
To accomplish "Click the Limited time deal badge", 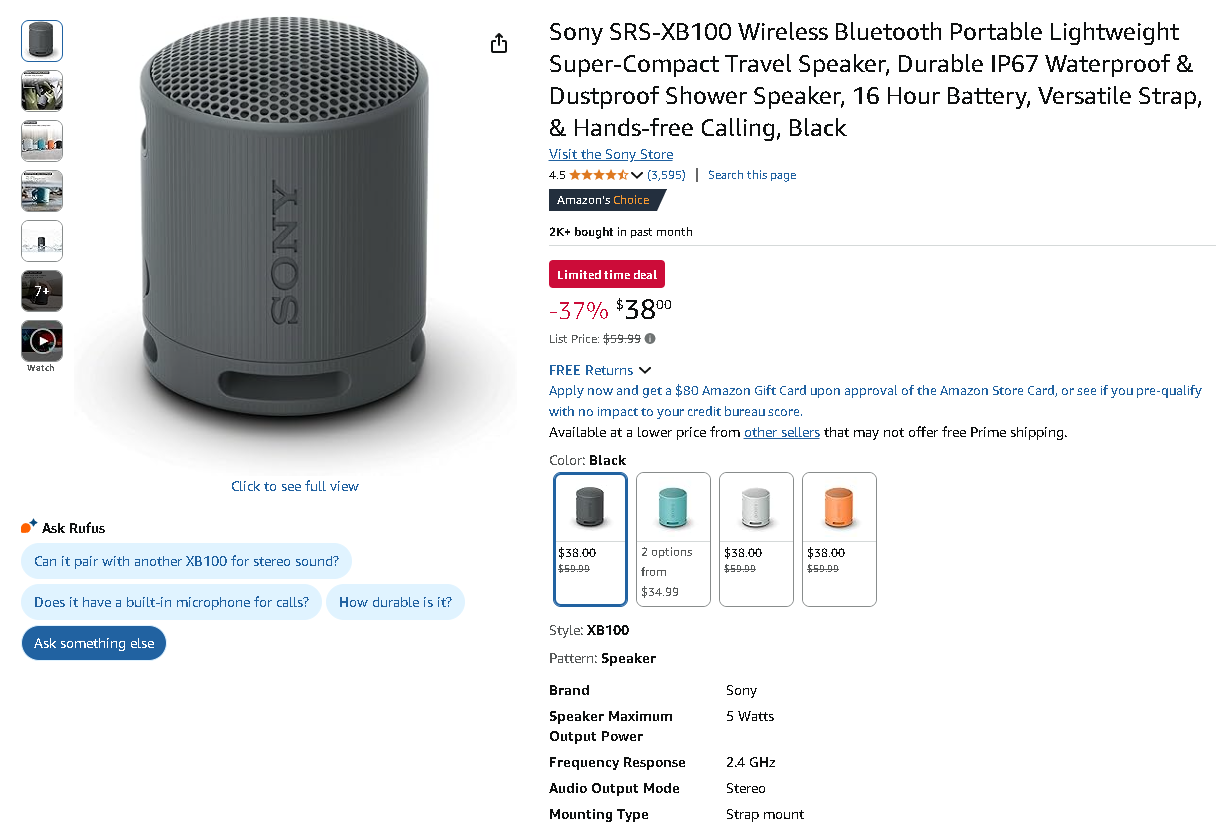I will 606,273.
